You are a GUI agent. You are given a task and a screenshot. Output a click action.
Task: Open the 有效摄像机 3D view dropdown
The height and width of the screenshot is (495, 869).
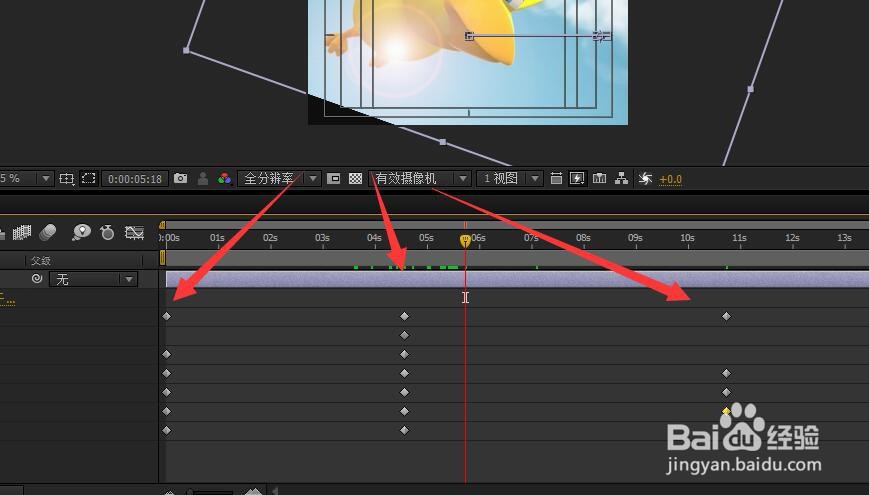[x=421, y=178]
